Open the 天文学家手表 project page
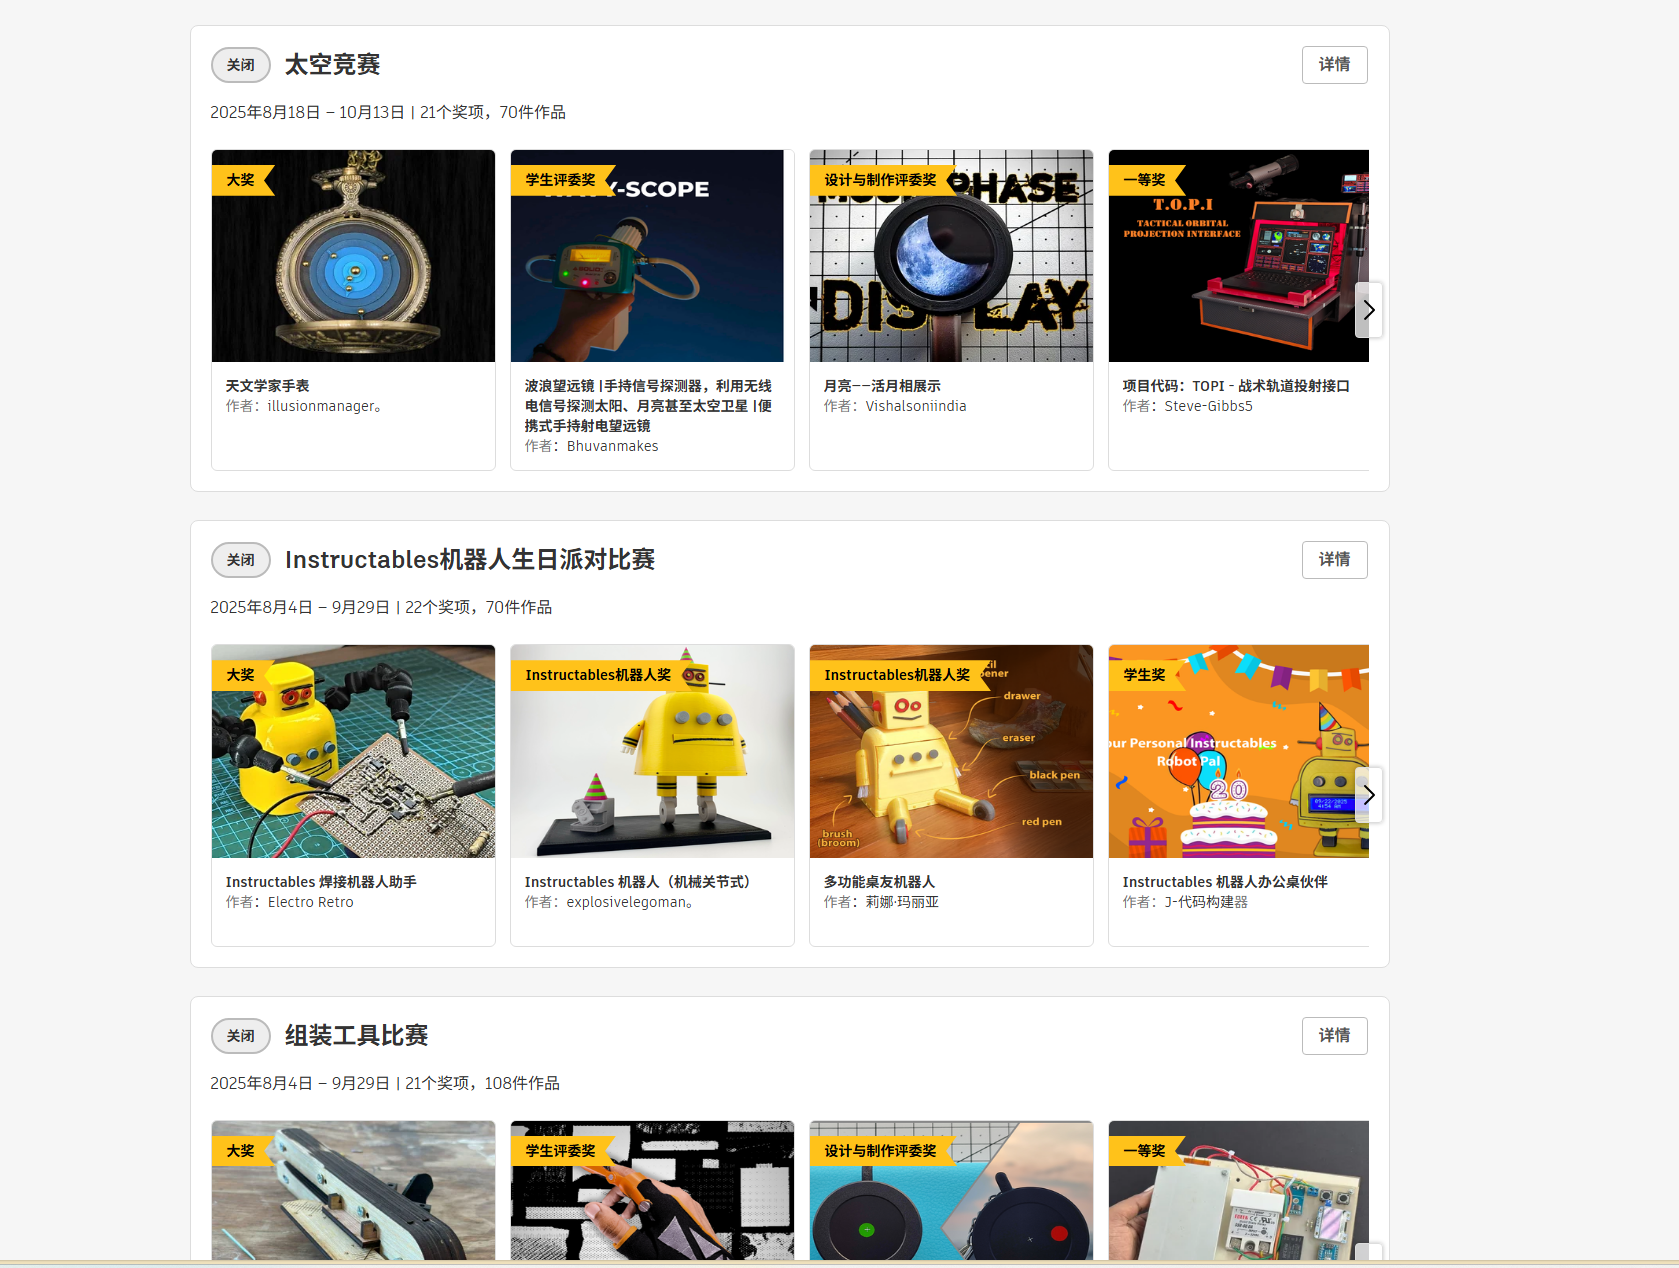The image size is (1679, 1268). tap(267, 385)
